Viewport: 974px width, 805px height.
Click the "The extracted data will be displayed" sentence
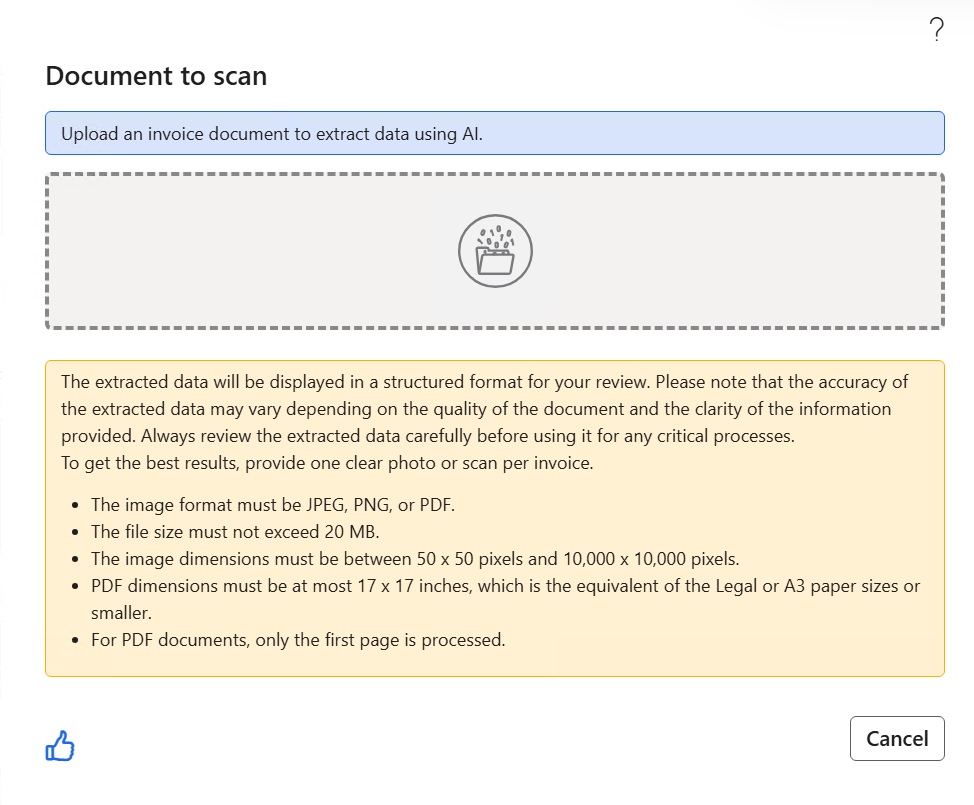355,382
